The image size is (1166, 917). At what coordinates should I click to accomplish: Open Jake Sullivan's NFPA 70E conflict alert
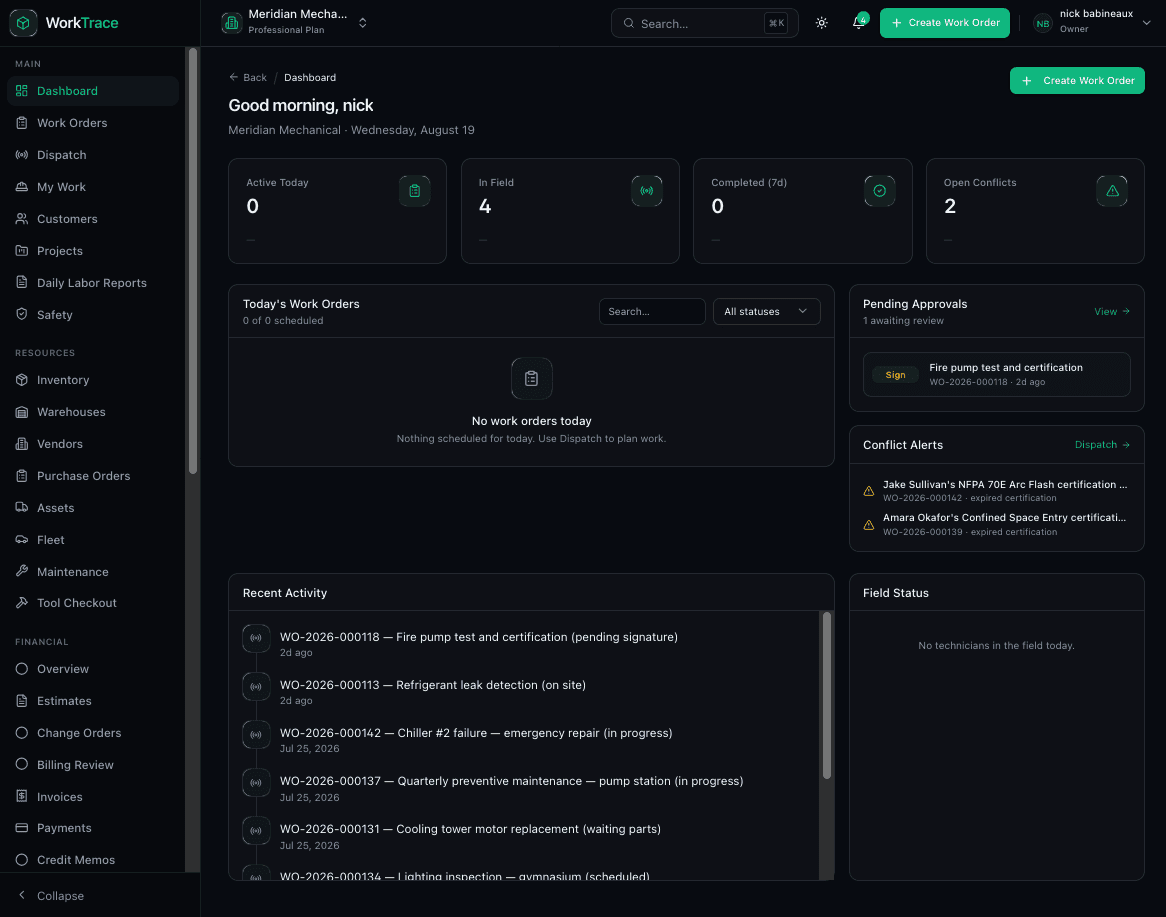click(x=996, y=491)
